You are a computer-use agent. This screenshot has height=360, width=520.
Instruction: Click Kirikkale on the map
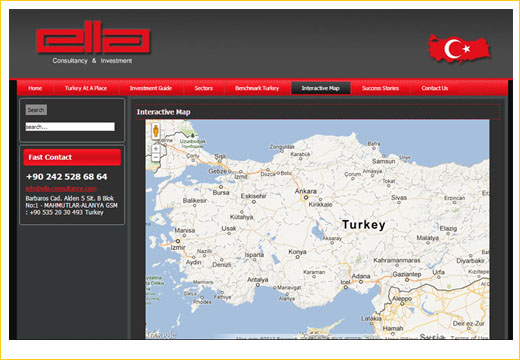point(320,204)
